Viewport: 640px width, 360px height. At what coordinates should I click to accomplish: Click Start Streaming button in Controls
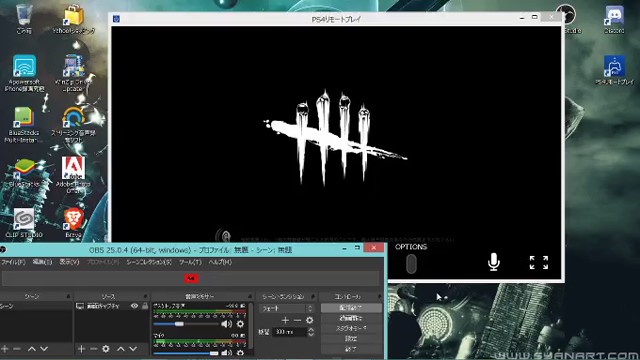pos(351,308)
